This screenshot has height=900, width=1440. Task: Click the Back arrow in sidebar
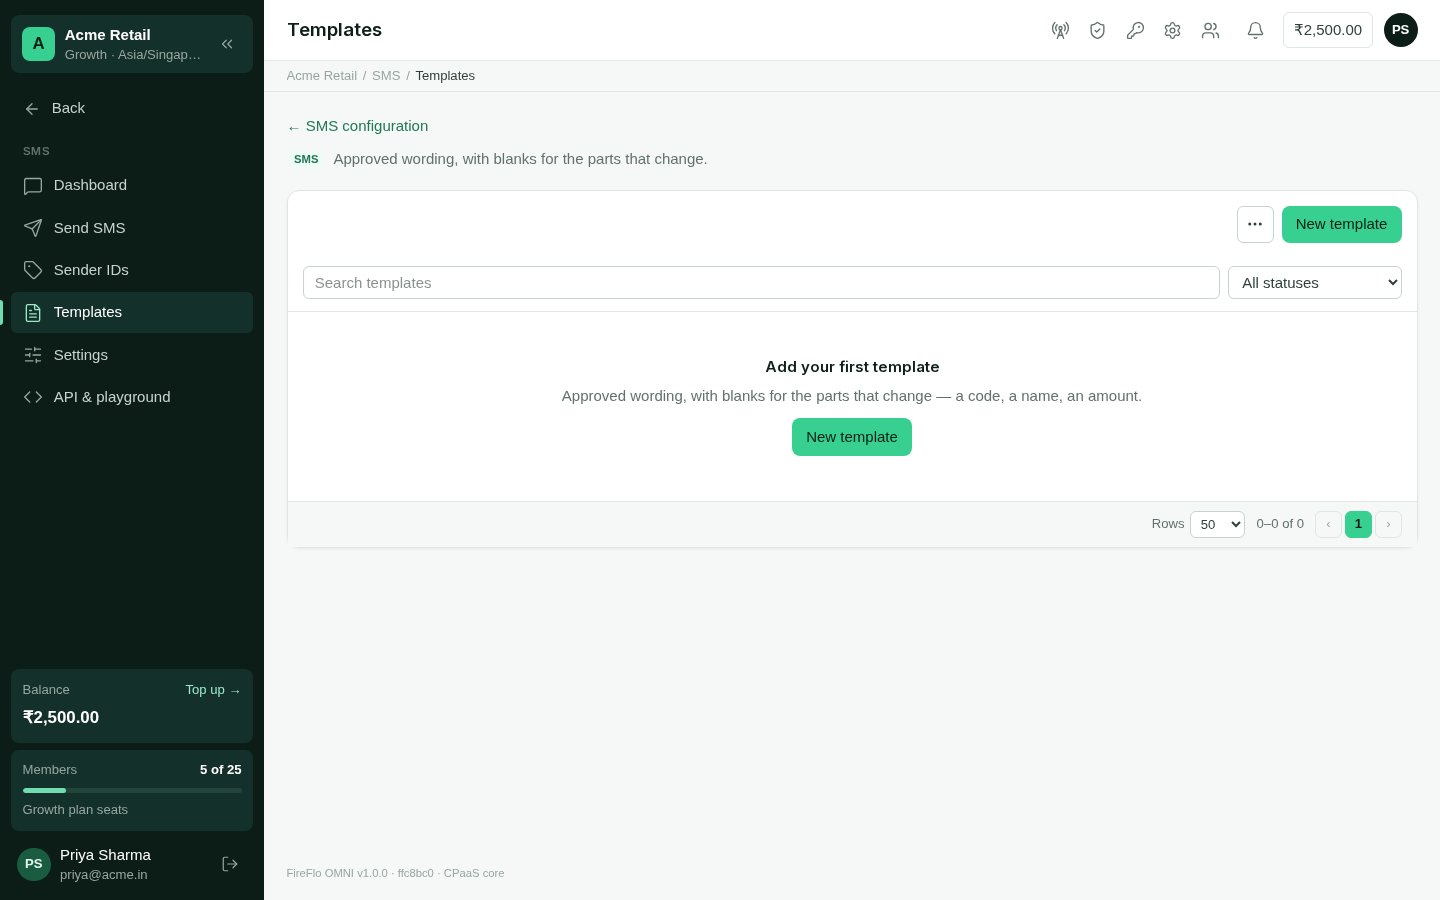32,108
